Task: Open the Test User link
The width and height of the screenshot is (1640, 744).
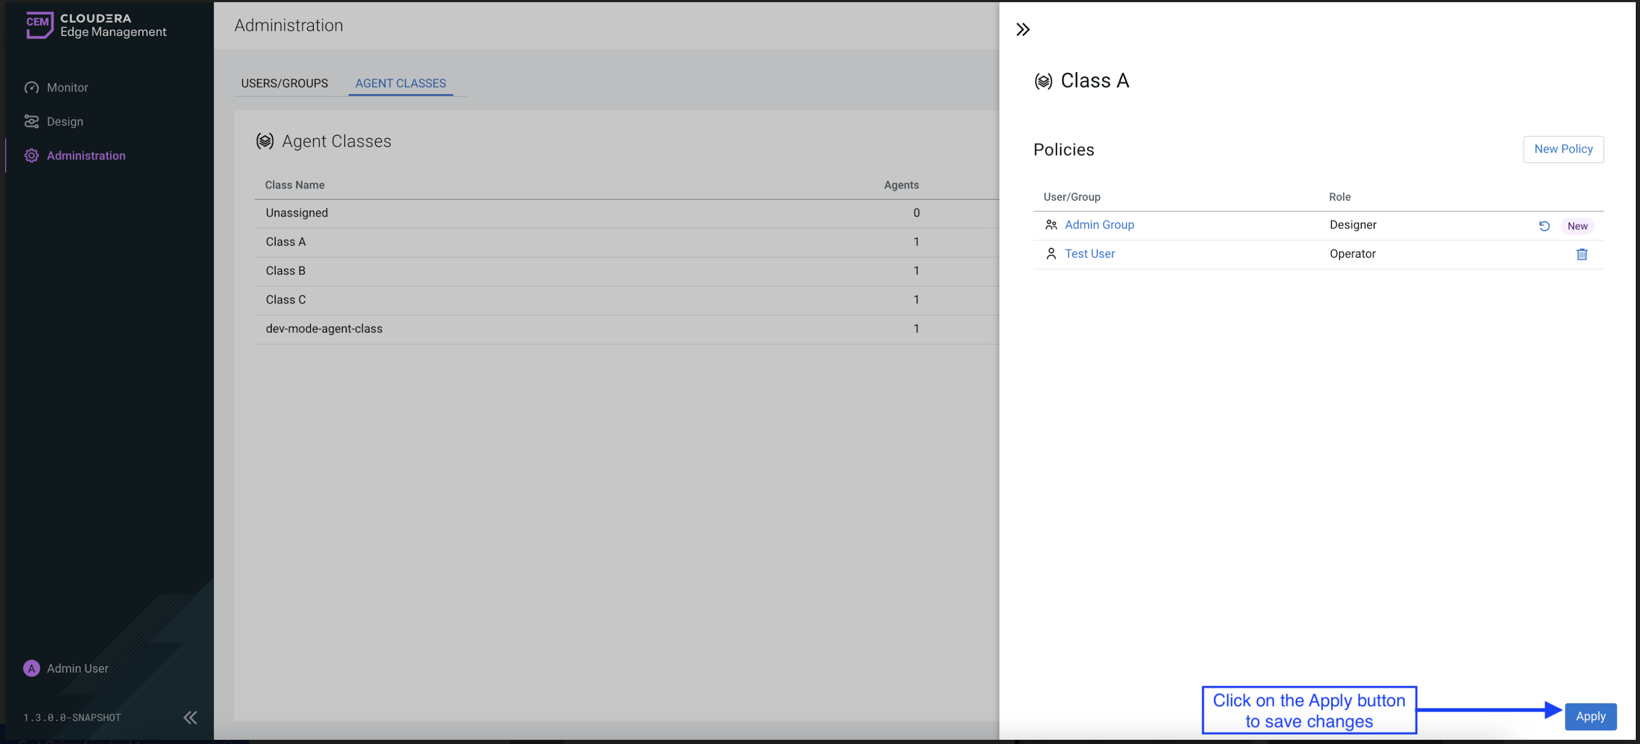Action: pyautogui.click(x=1089, y=254)
